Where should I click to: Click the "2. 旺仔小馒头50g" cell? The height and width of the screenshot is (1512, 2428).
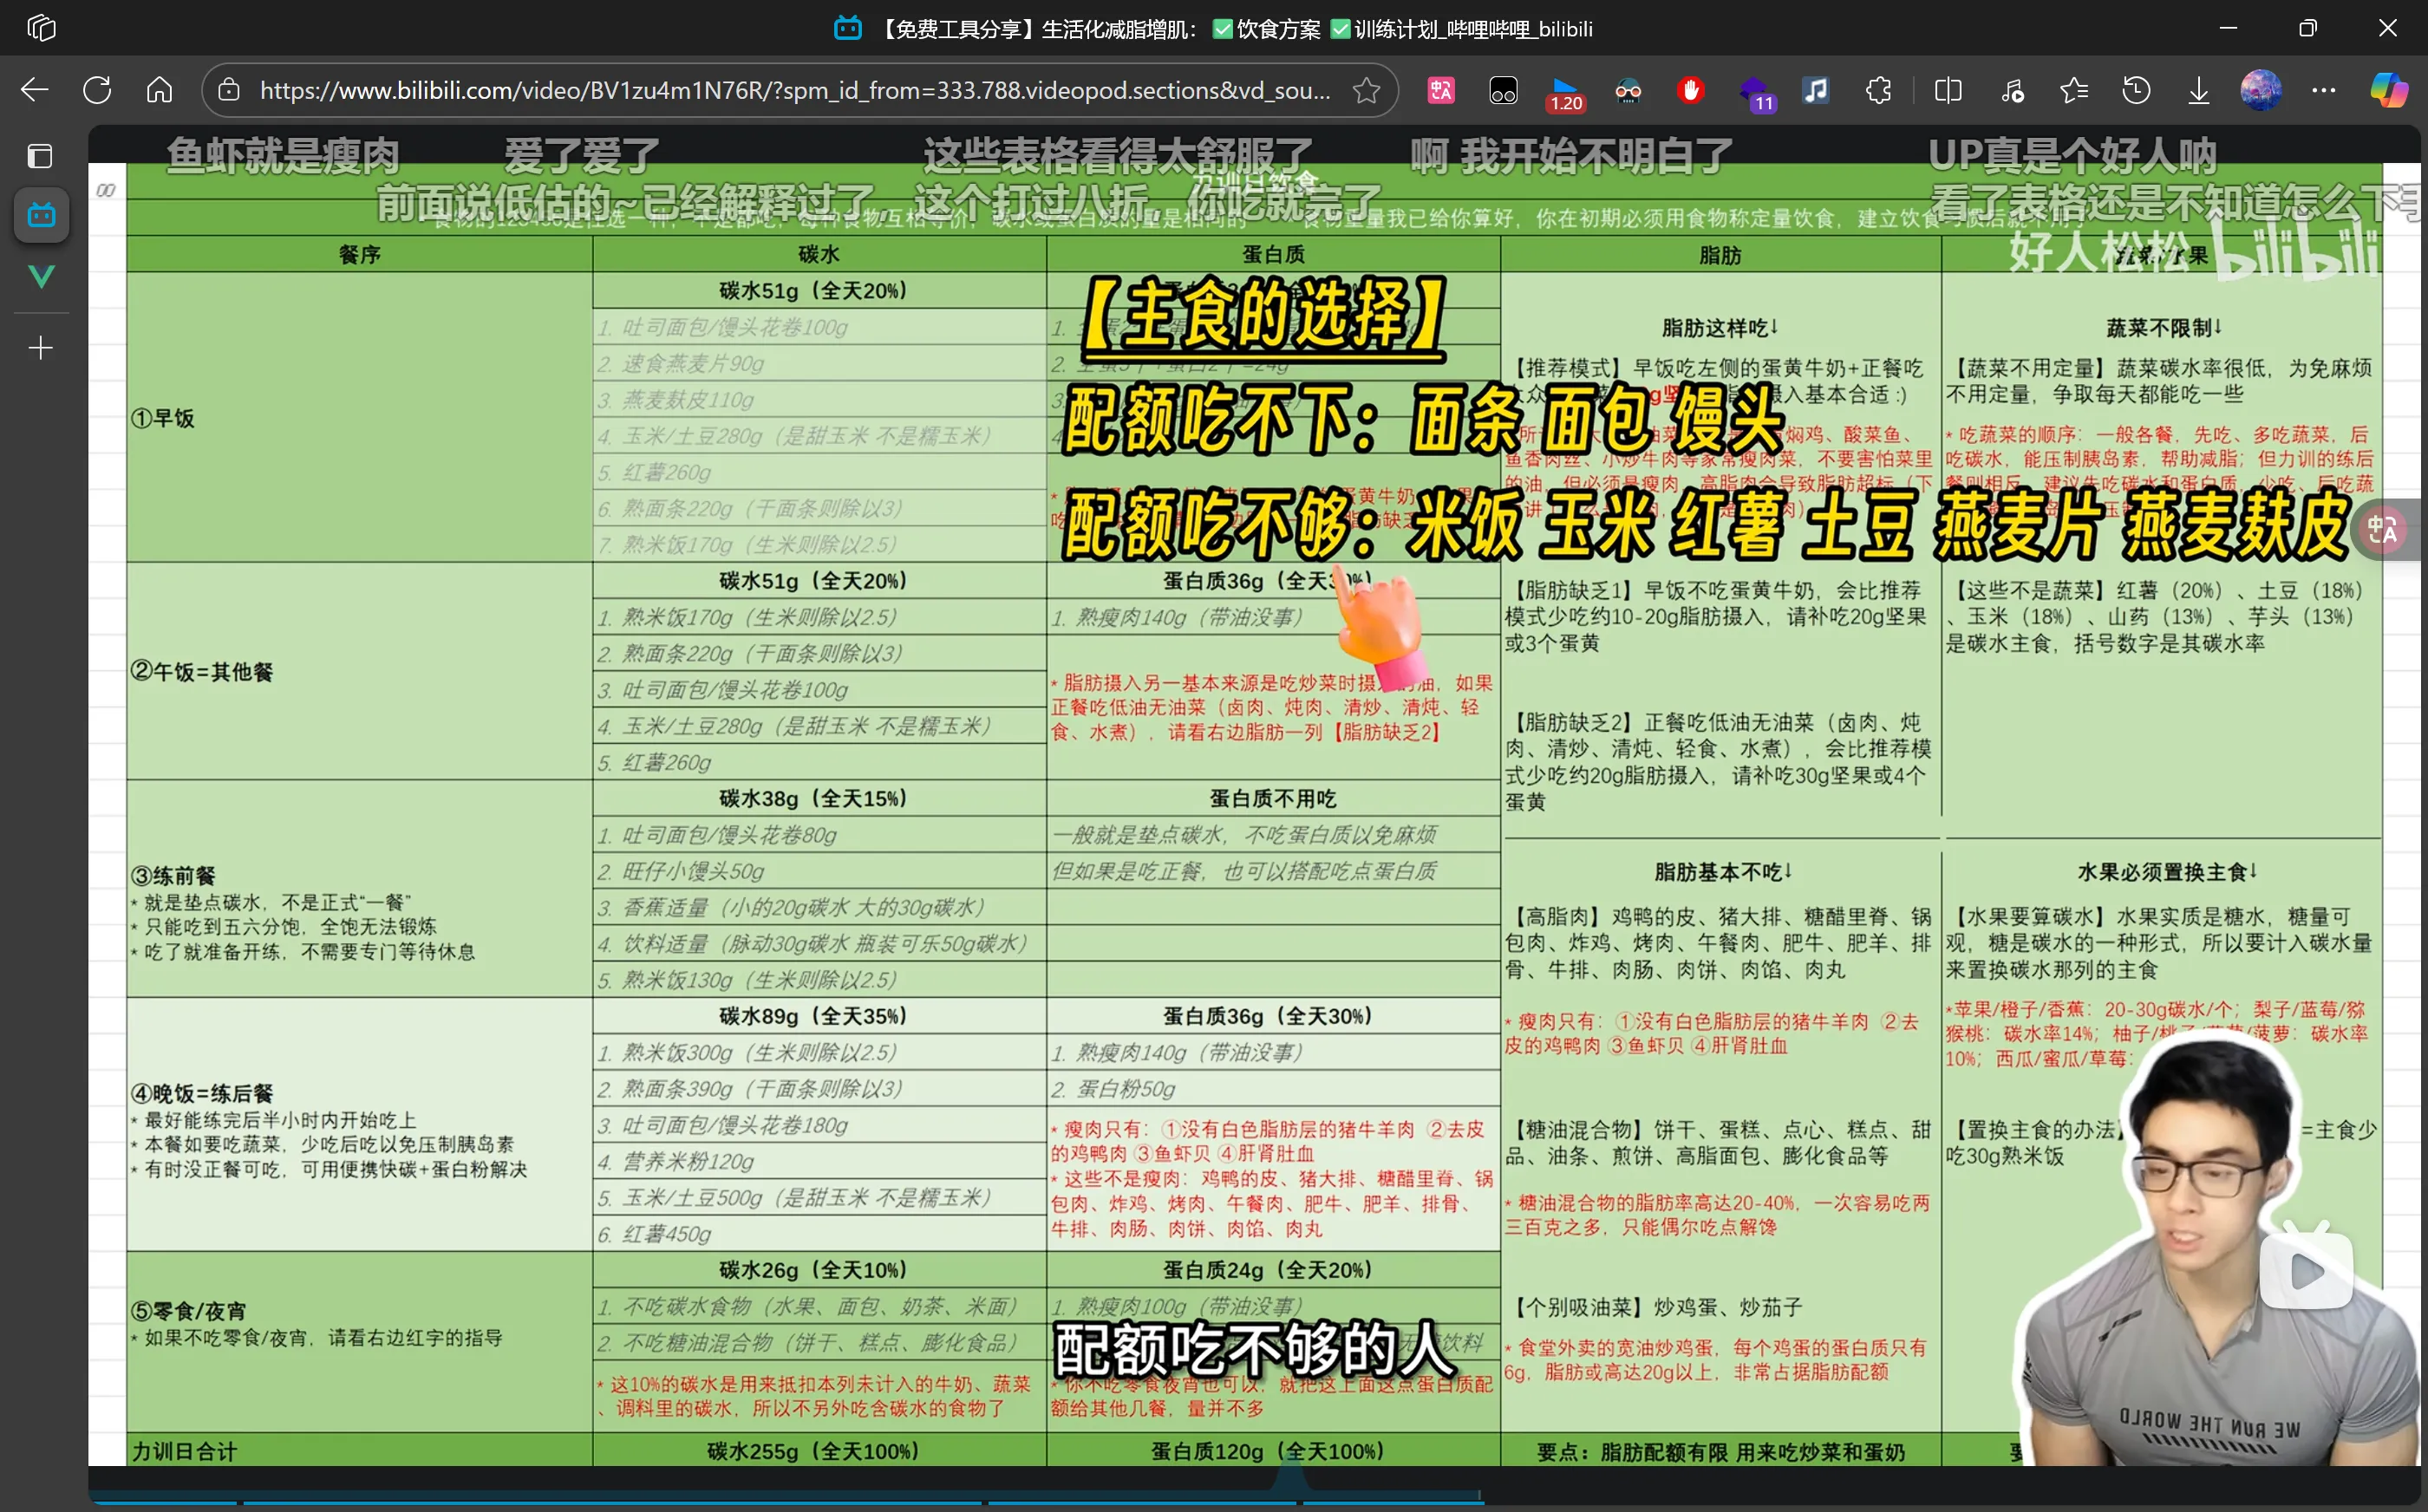[819, 871]
